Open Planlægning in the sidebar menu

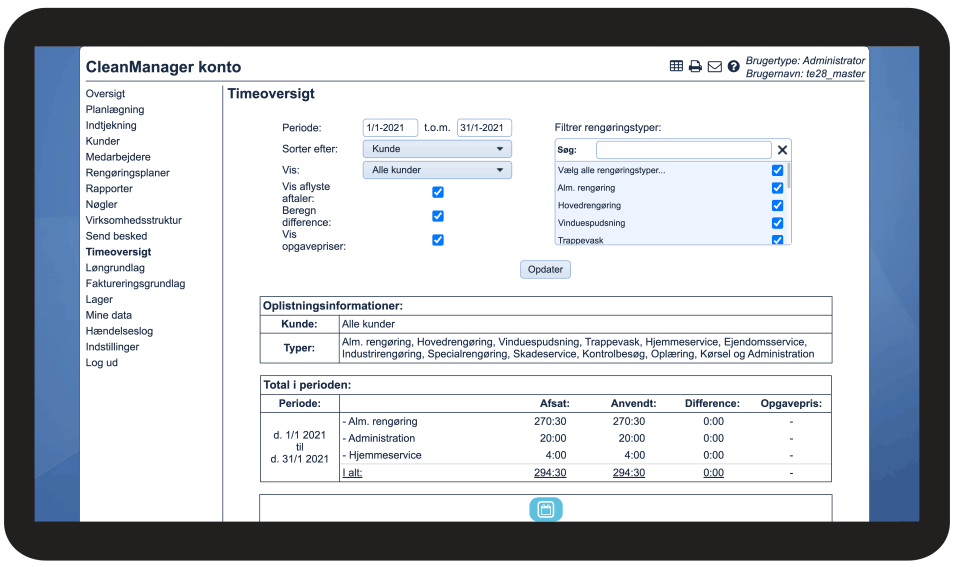(x=115, y=110)
